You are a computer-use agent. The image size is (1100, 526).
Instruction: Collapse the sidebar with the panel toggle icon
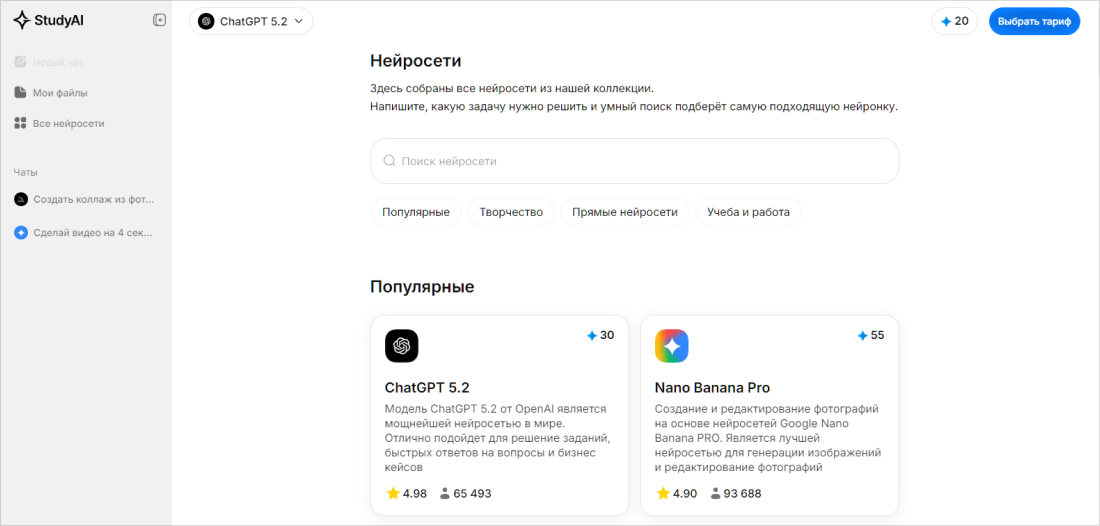tap(159, 20)
